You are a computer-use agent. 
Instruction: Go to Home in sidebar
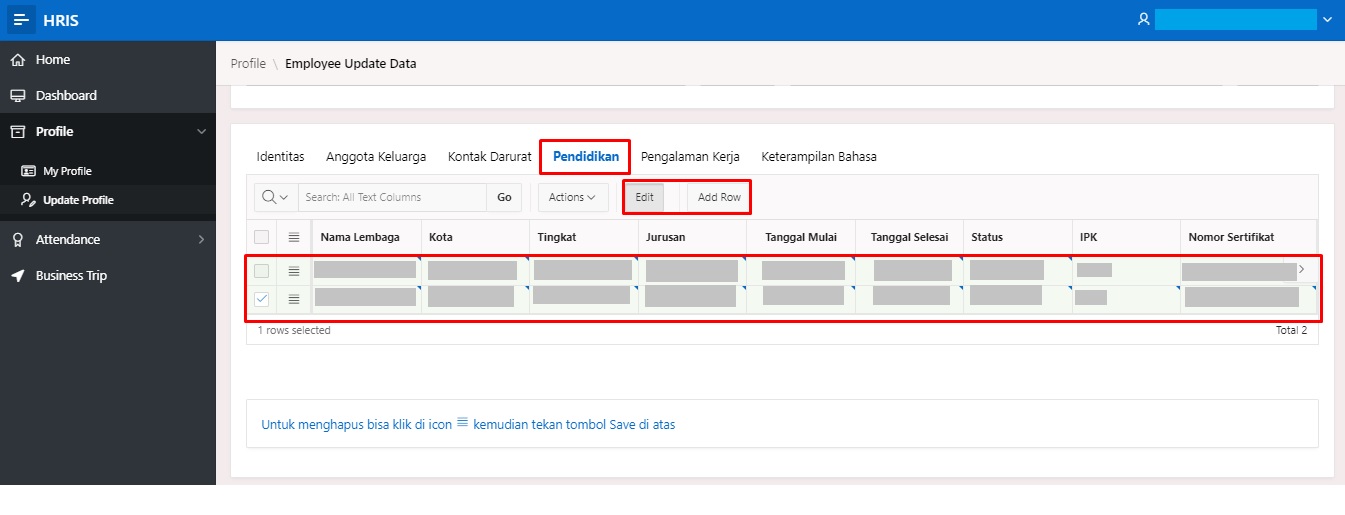pos(53,60)
